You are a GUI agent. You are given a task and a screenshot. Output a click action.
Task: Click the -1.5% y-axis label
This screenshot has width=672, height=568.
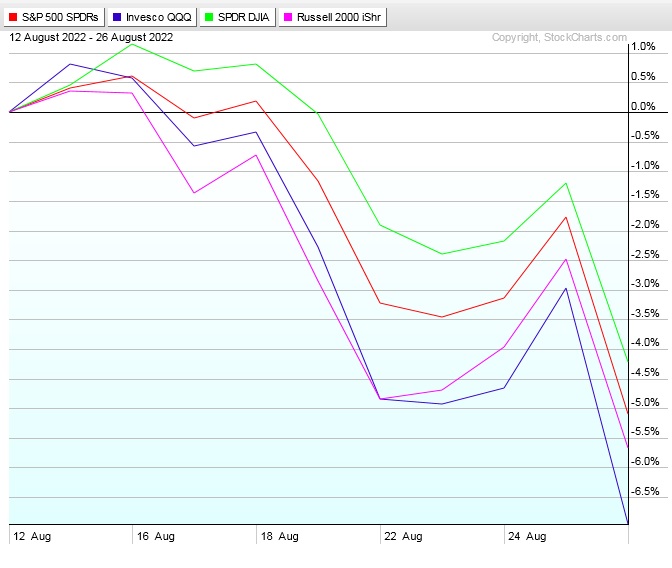[x=645, y=195]
